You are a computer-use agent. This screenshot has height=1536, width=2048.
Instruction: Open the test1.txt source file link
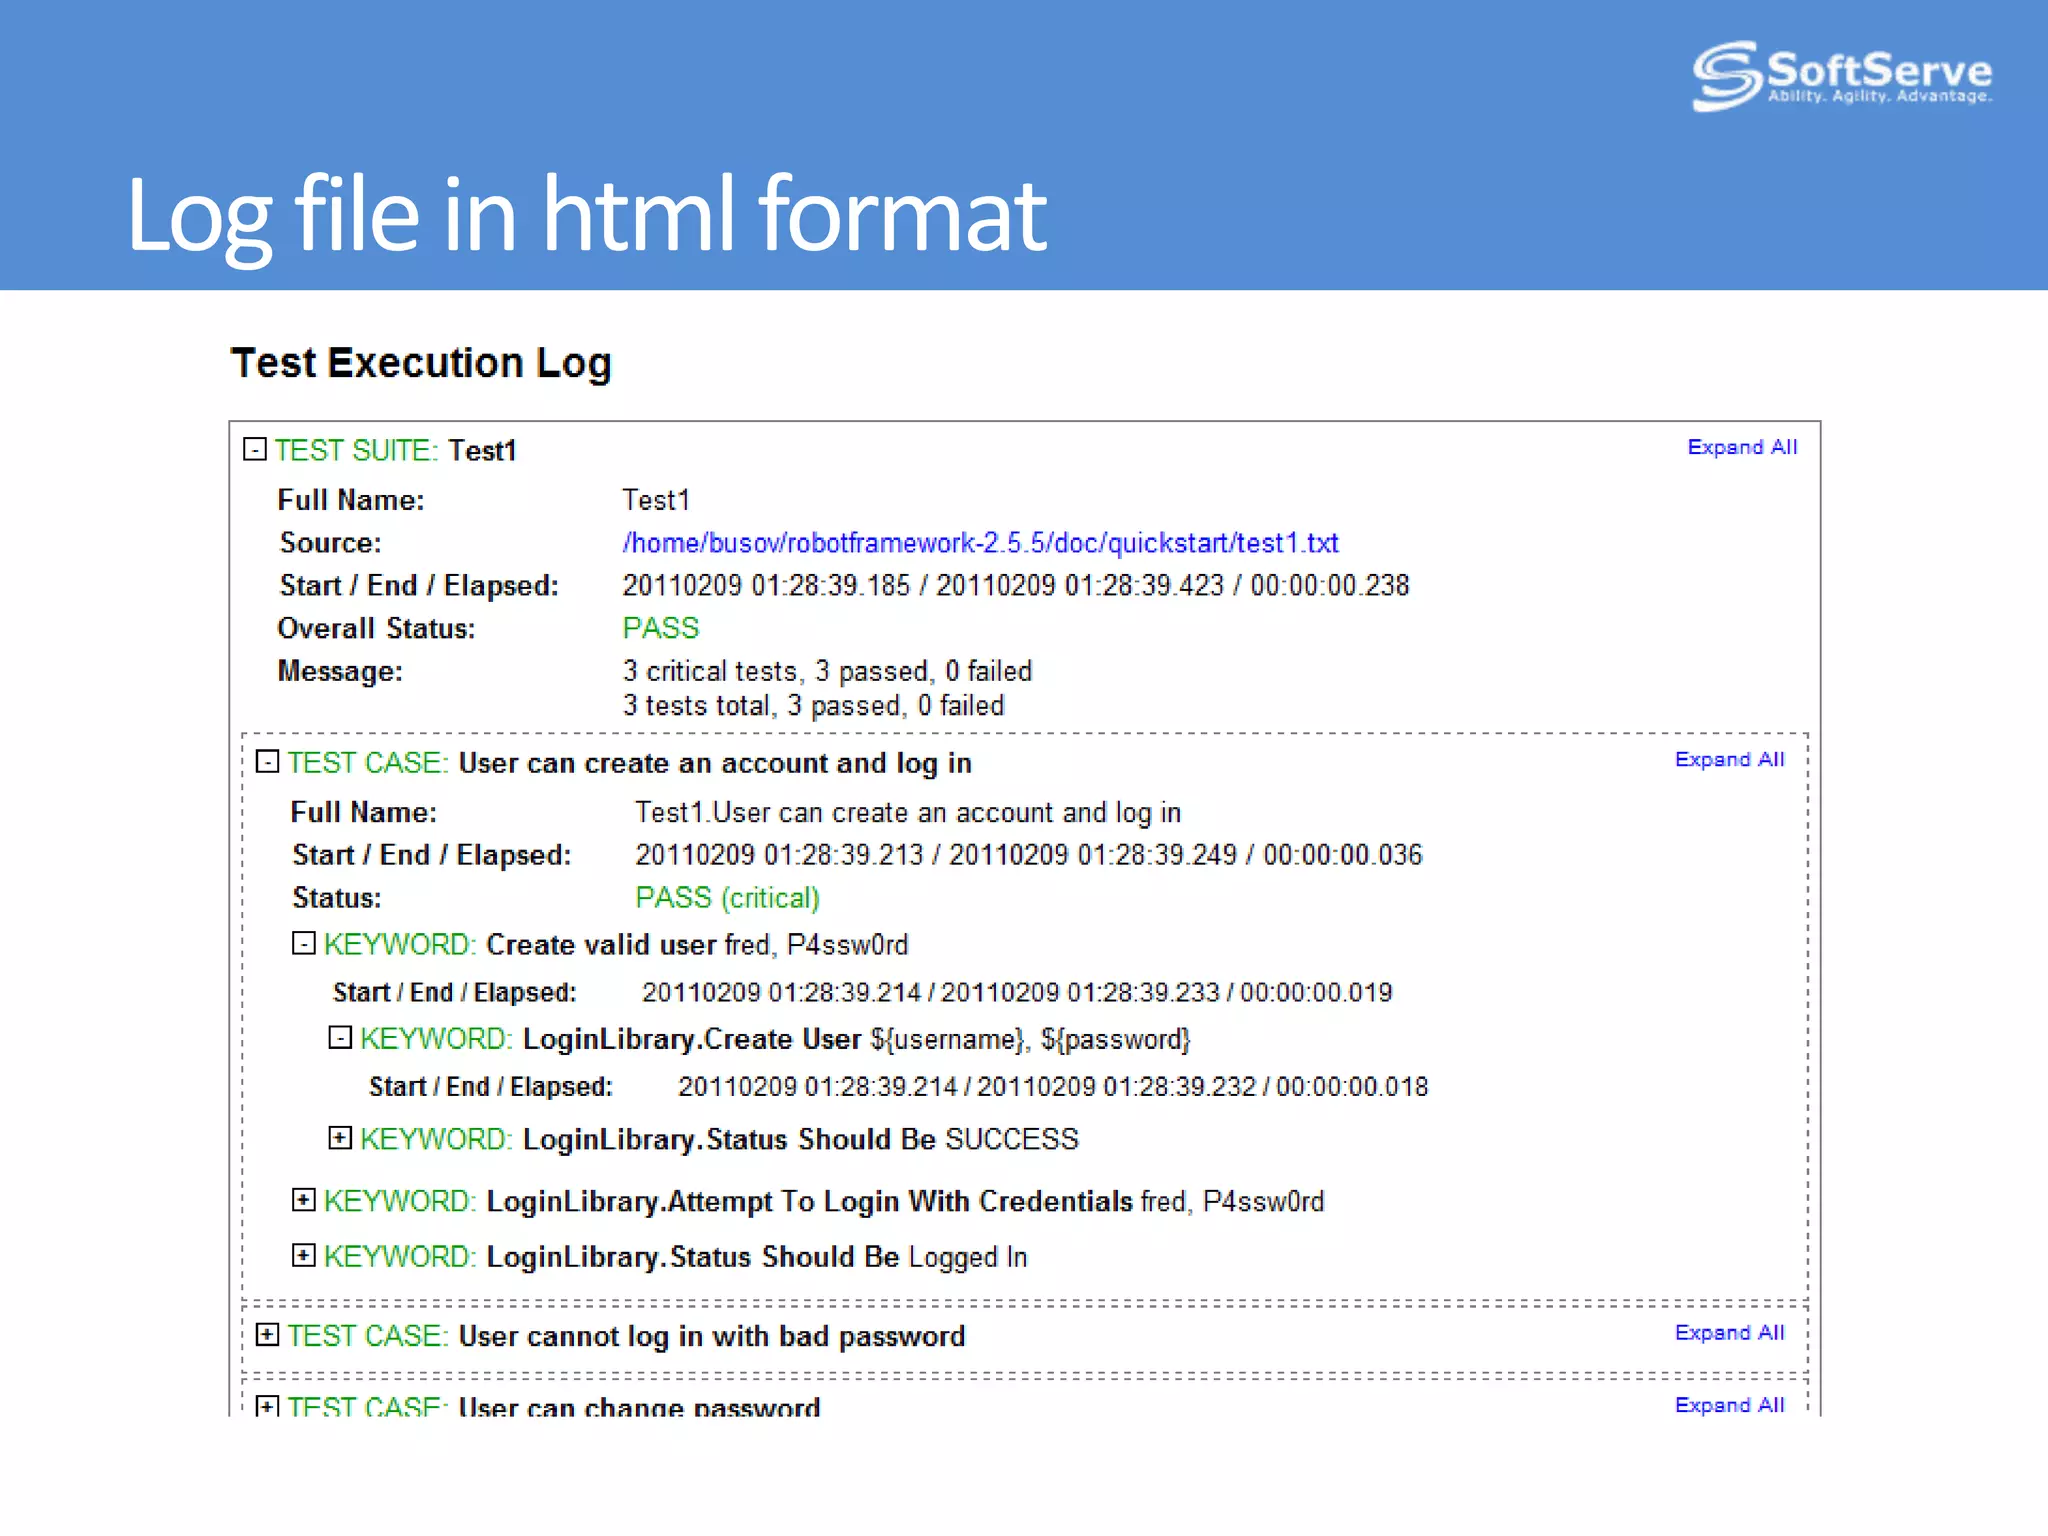coord(980,543)
